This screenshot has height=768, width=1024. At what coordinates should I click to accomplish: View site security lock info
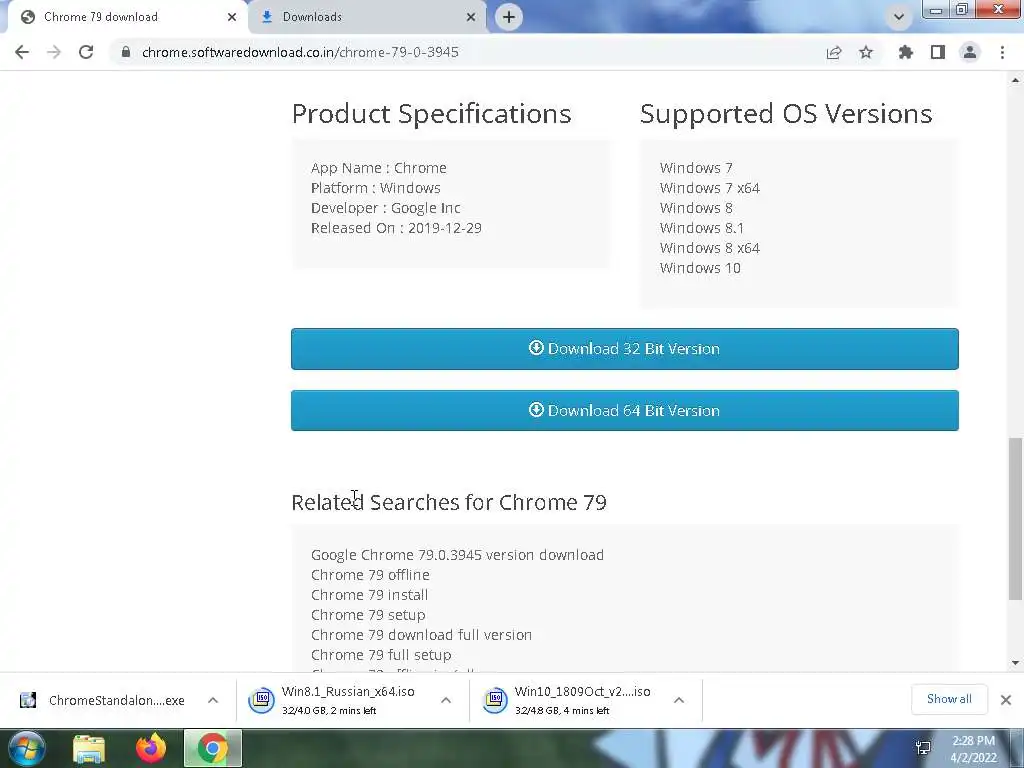coord(126,52)
